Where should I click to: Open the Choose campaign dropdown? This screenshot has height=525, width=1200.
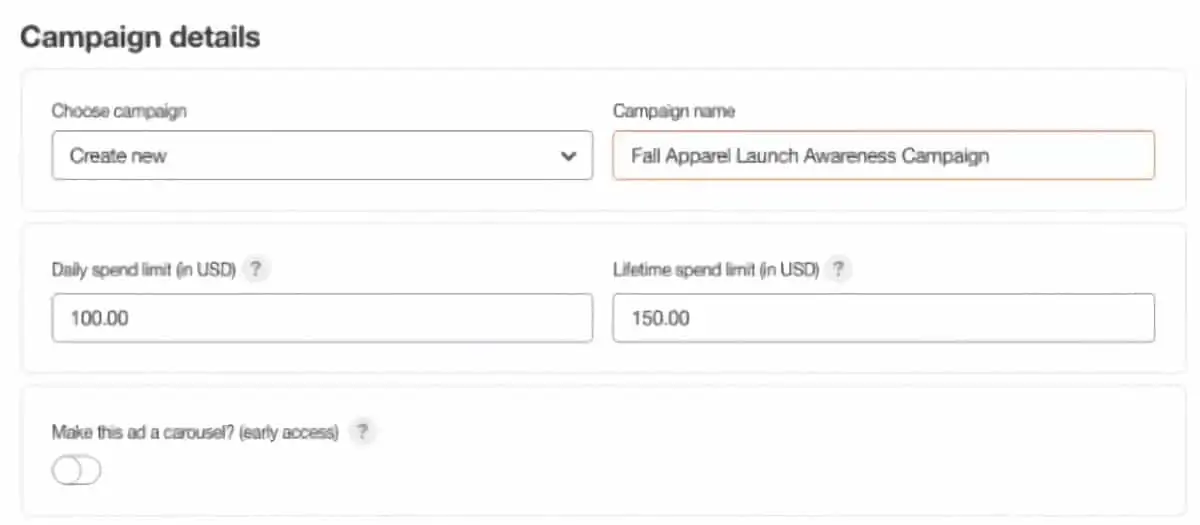[322, 156]
